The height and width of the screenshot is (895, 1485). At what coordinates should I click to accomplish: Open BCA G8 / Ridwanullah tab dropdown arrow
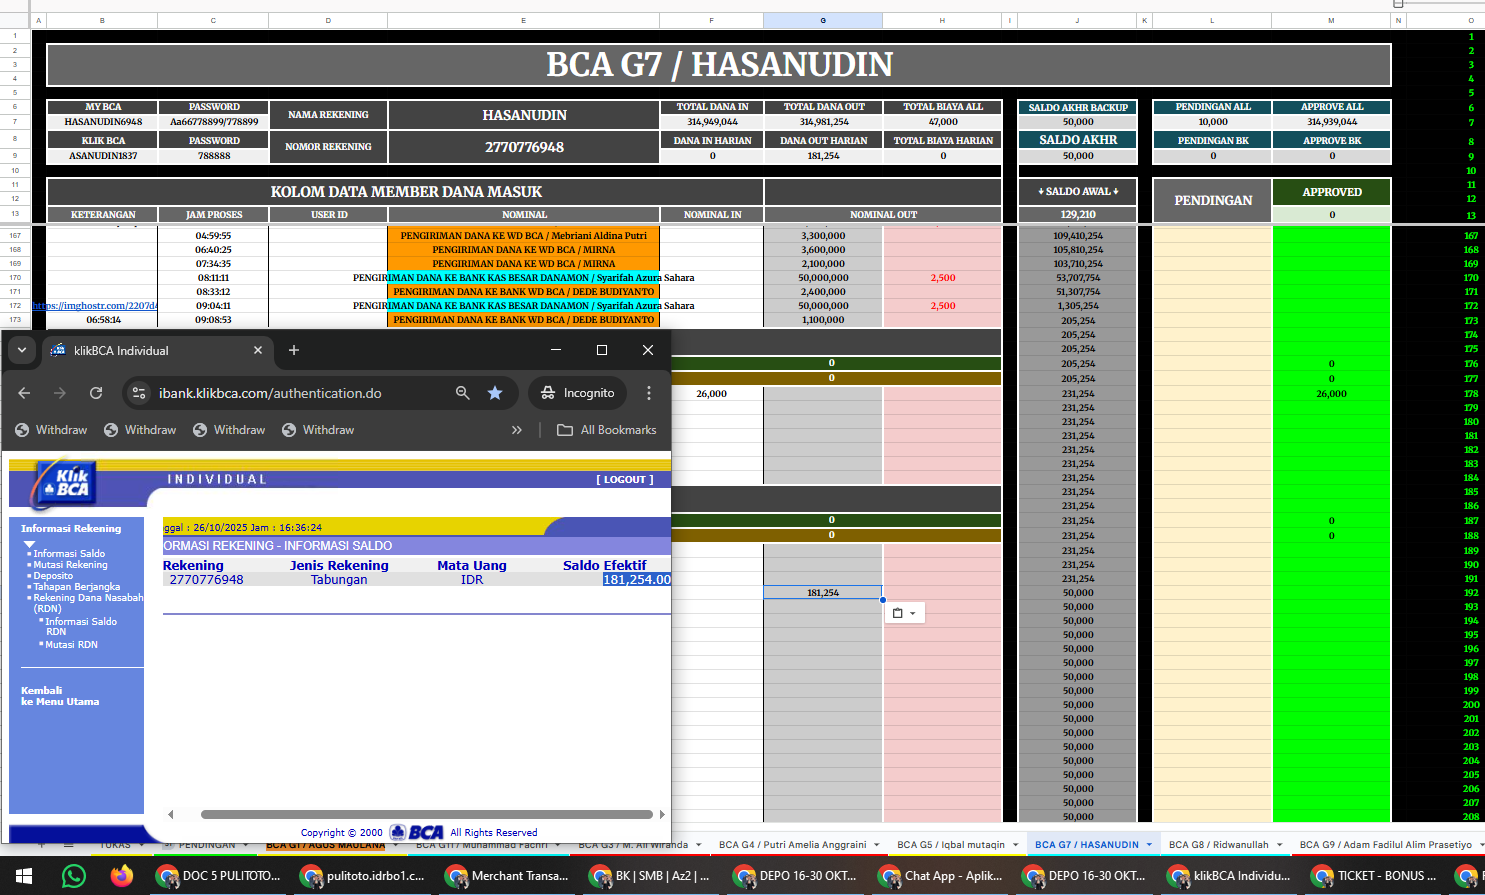point(1280,845)
